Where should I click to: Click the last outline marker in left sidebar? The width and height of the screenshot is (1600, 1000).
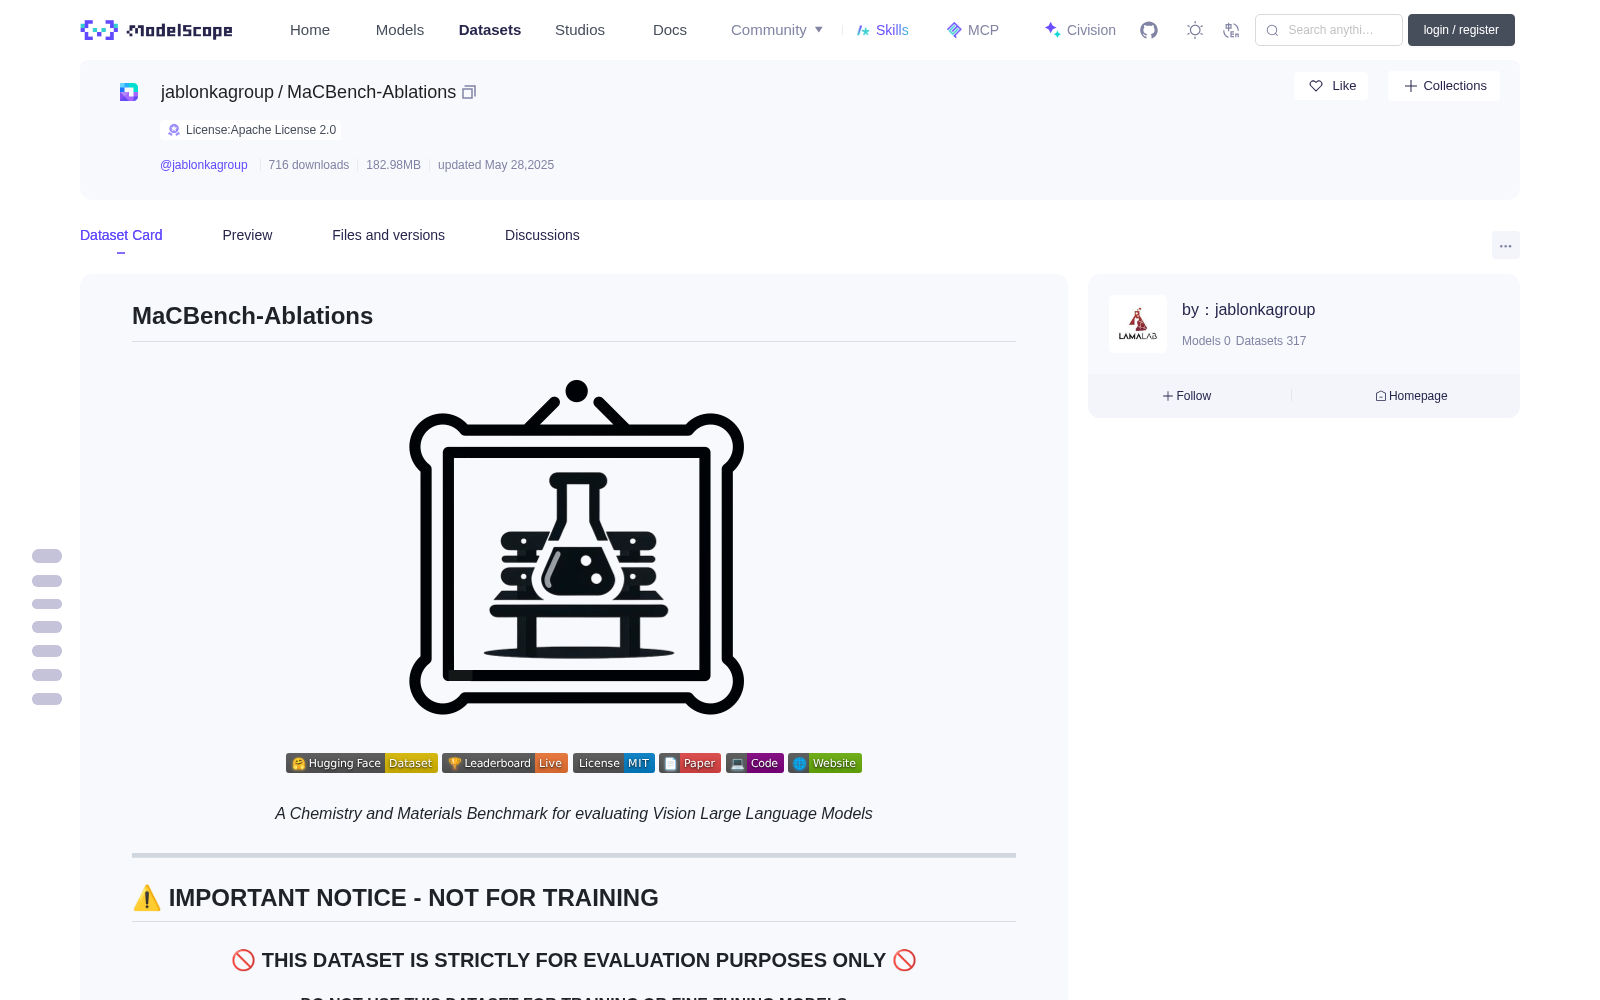pos(47,699)
